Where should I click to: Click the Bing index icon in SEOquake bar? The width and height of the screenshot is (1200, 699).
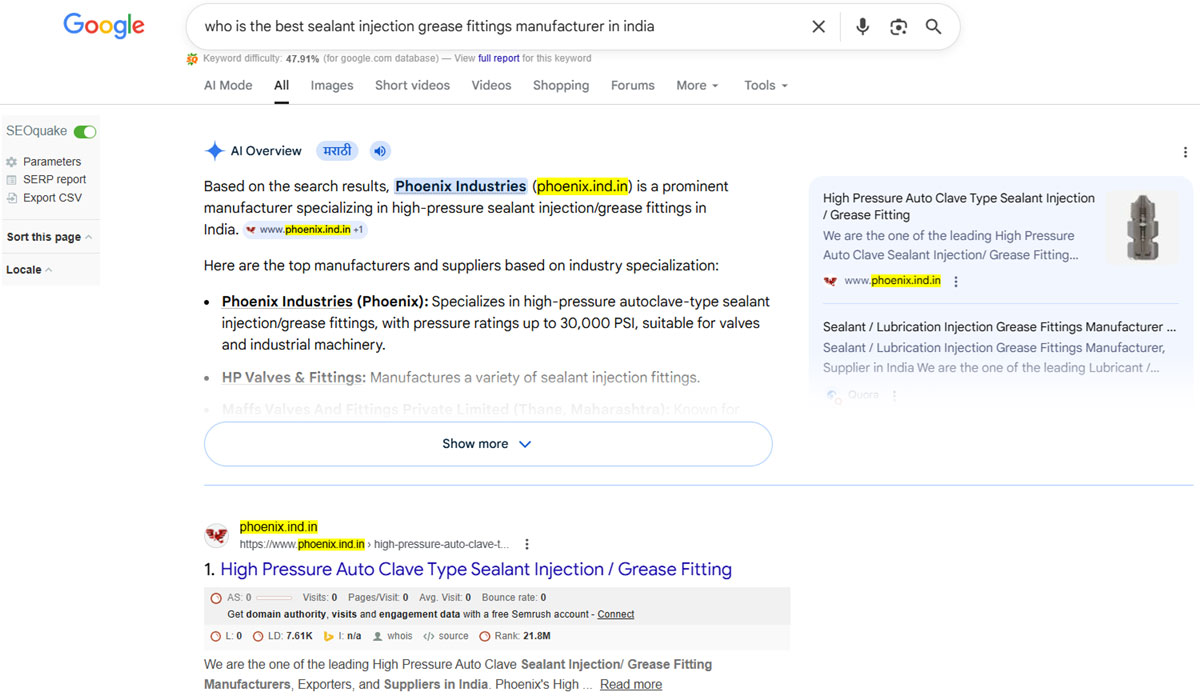(x=327, y=636)
